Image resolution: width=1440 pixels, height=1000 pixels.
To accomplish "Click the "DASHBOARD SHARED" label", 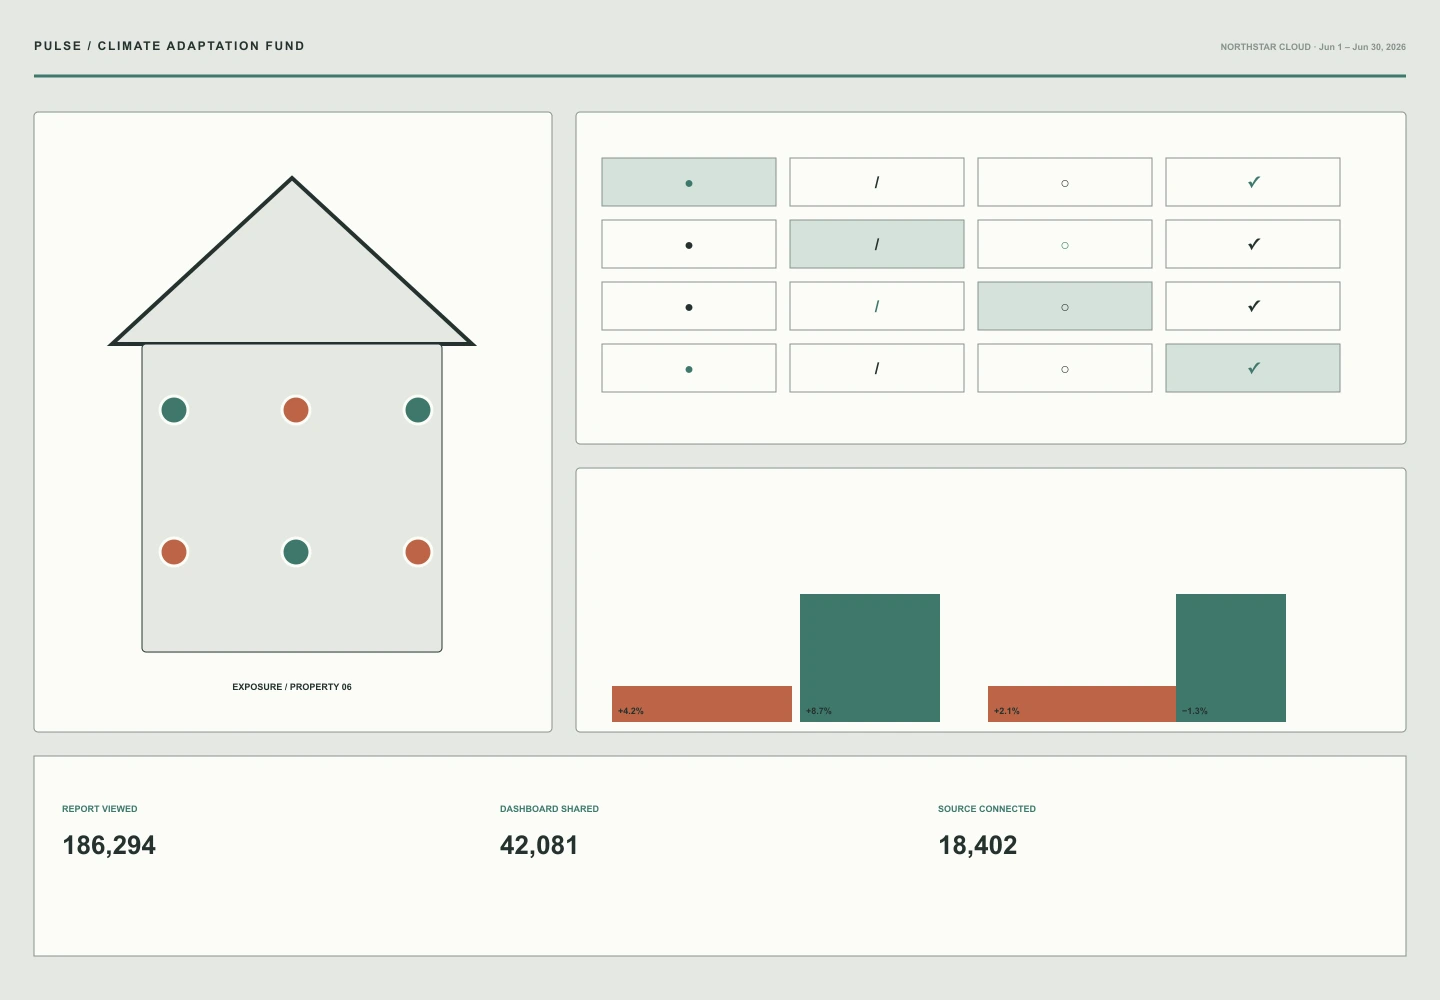I will coord(549,809).
